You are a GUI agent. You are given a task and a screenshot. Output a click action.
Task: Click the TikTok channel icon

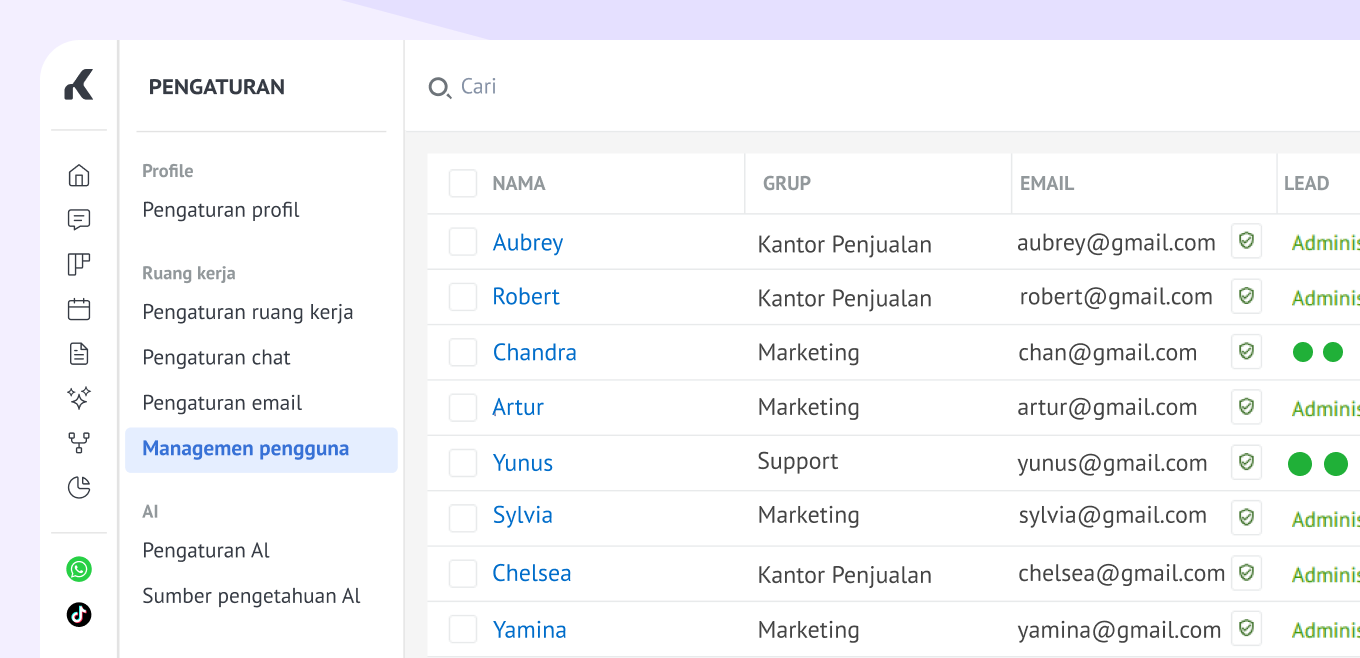tap(79, 614)
